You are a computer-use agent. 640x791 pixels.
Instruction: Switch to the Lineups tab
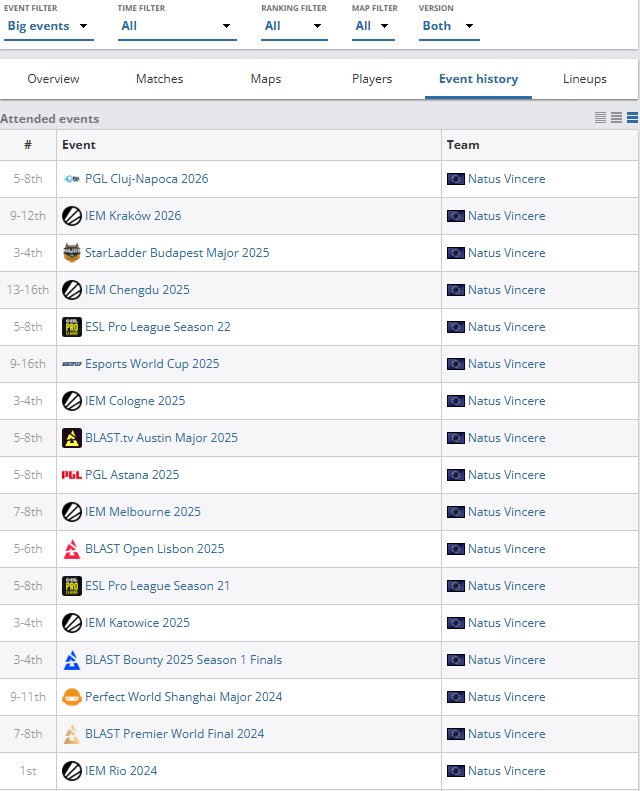[x=585, y=79]
